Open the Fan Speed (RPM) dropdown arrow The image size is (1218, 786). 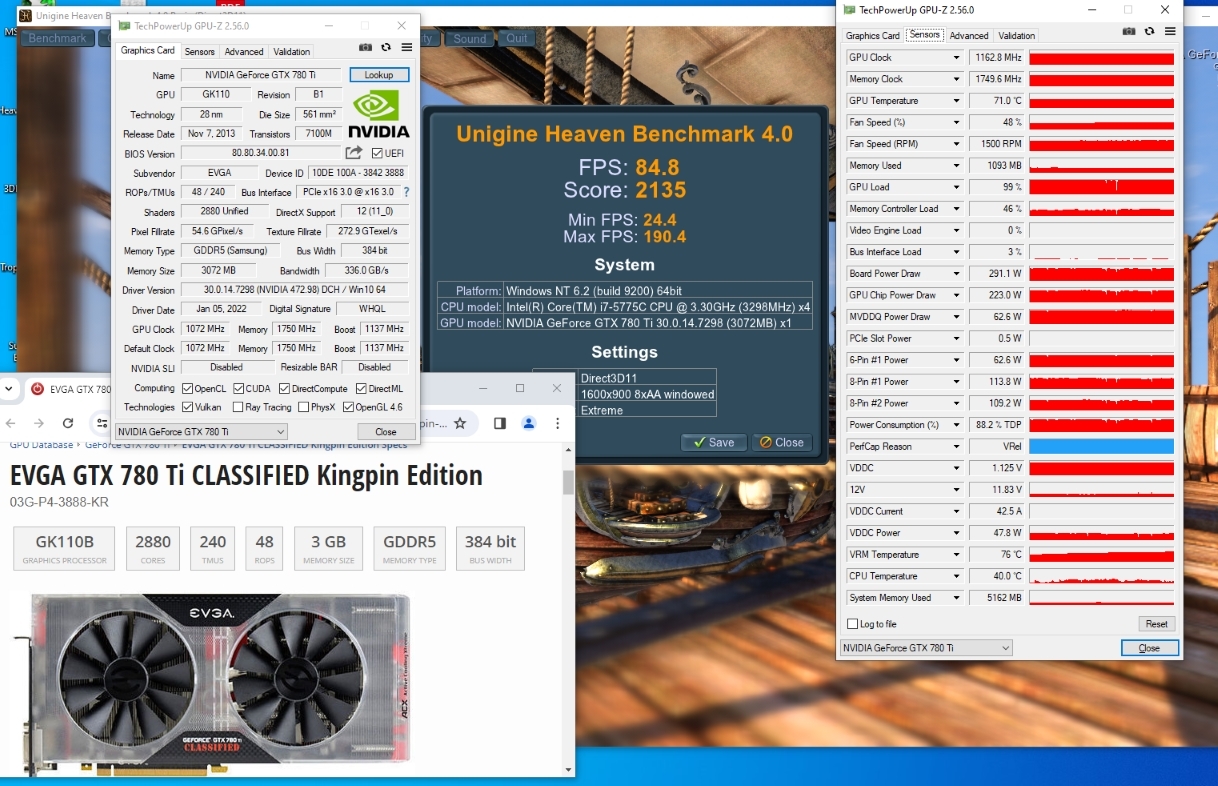pos(956,144)
